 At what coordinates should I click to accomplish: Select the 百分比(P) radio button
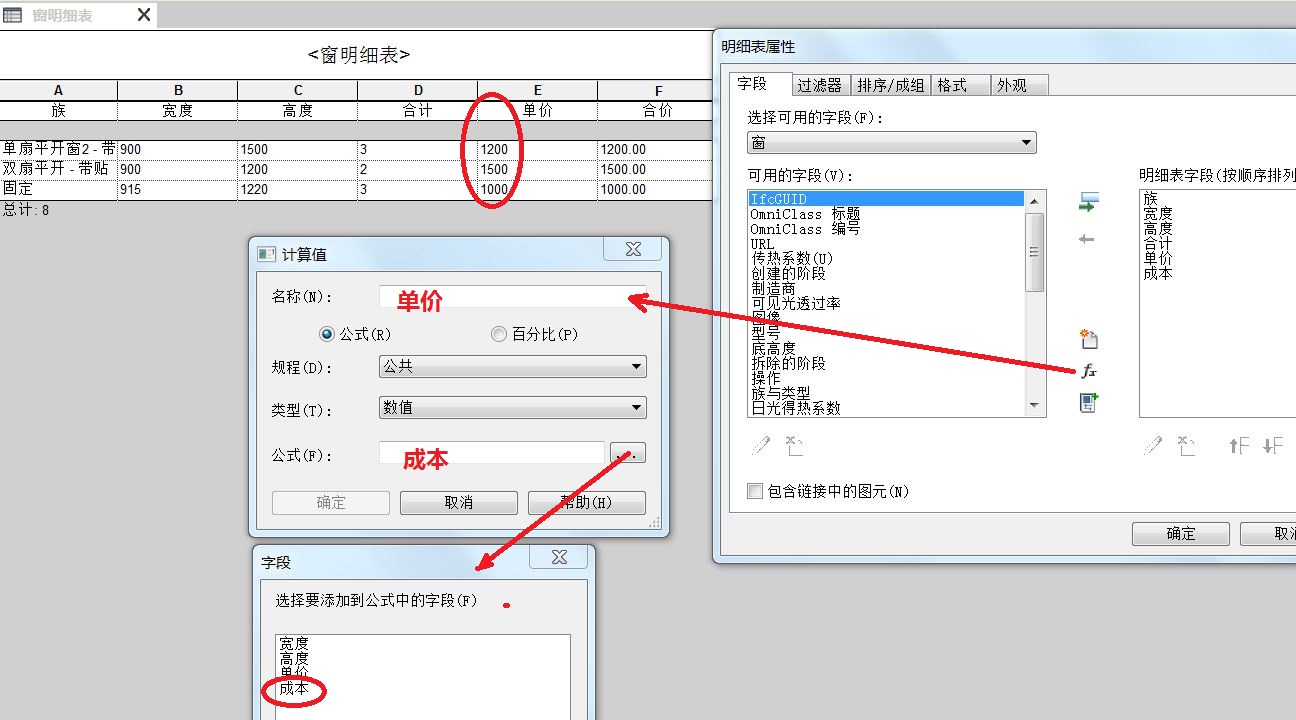tap(499, 334)
